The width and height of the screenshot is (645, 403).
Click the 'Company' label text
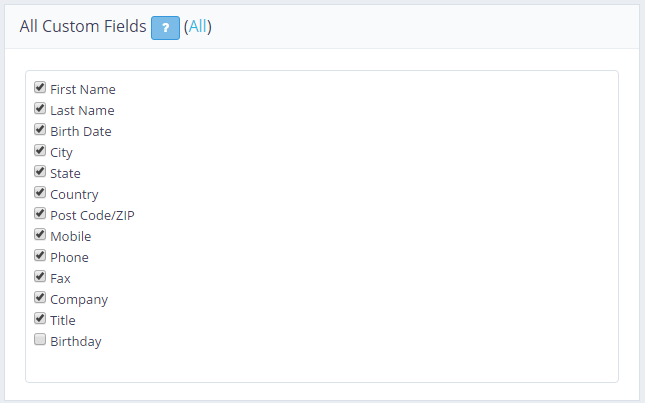pos(79,300)
